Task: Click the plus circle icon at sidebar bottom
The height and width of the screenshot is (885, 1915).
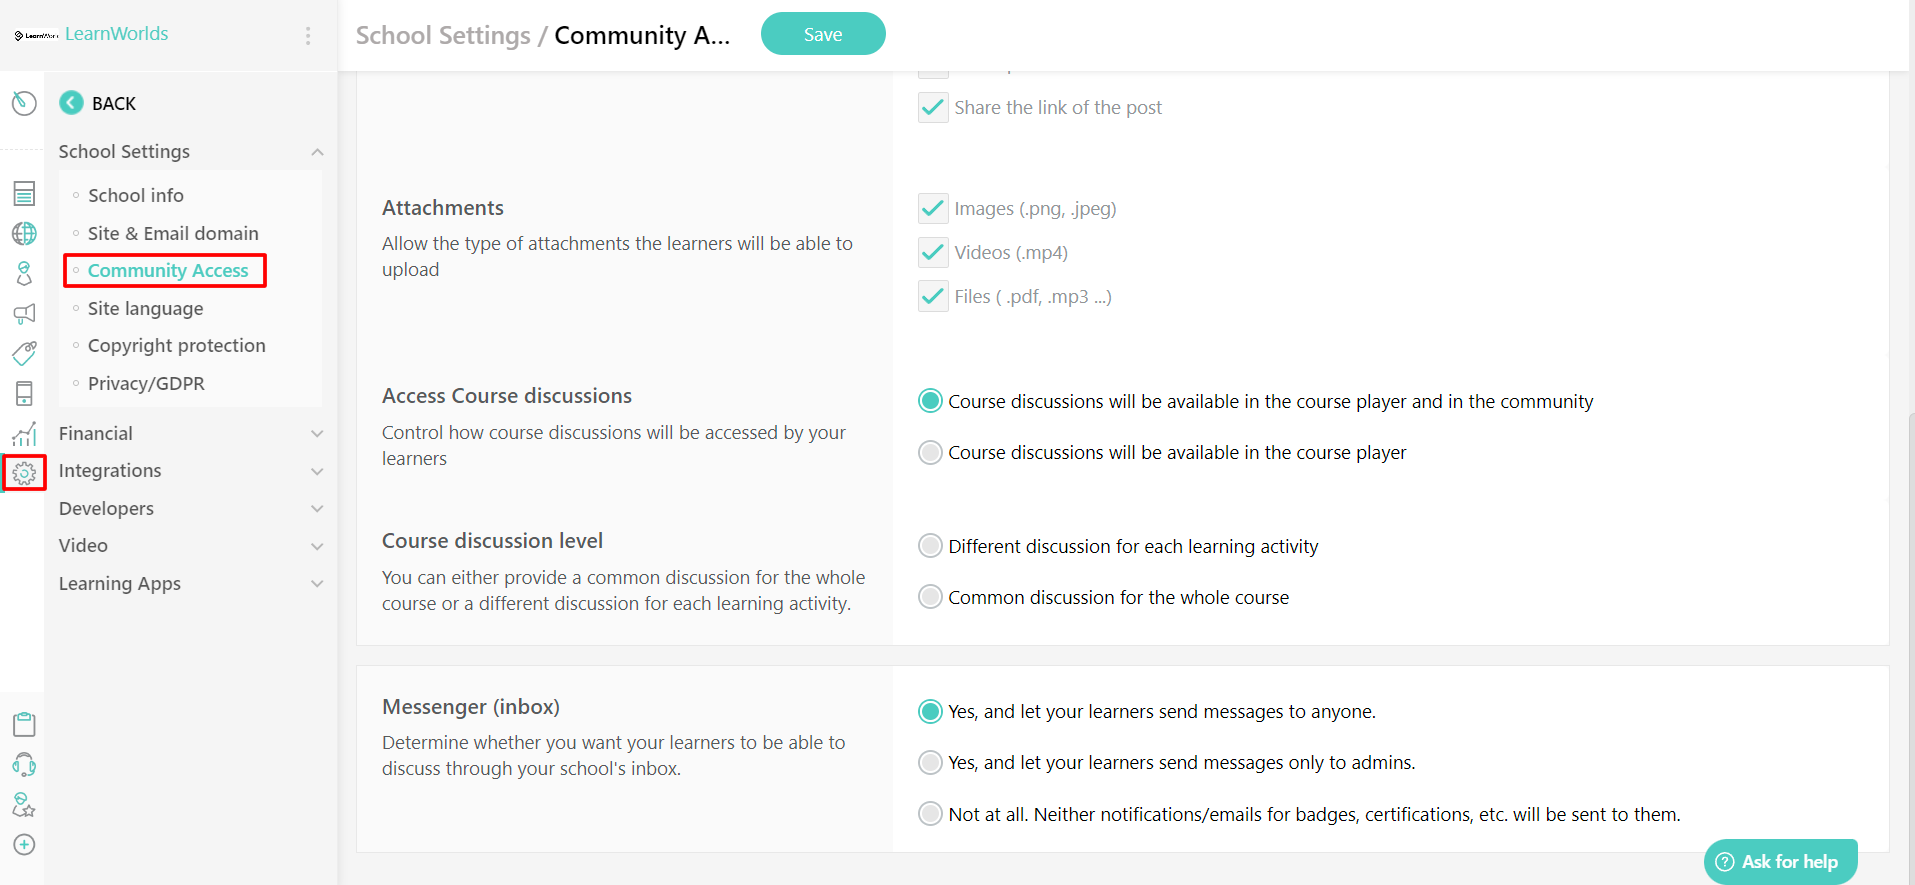Action: click(24, 844)
